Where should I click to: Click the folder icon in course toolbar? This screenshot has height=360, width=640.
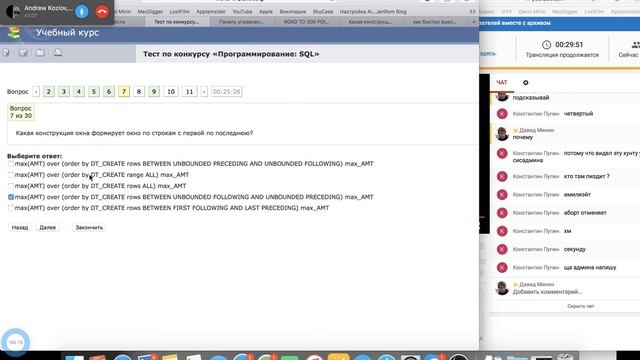[40, 53]
